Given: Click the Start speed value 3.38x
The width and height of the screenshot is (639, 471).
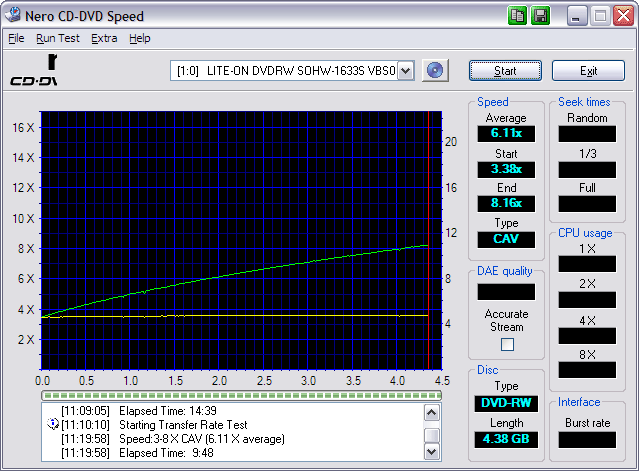Looking at the screenshot, I should (506, 169).
